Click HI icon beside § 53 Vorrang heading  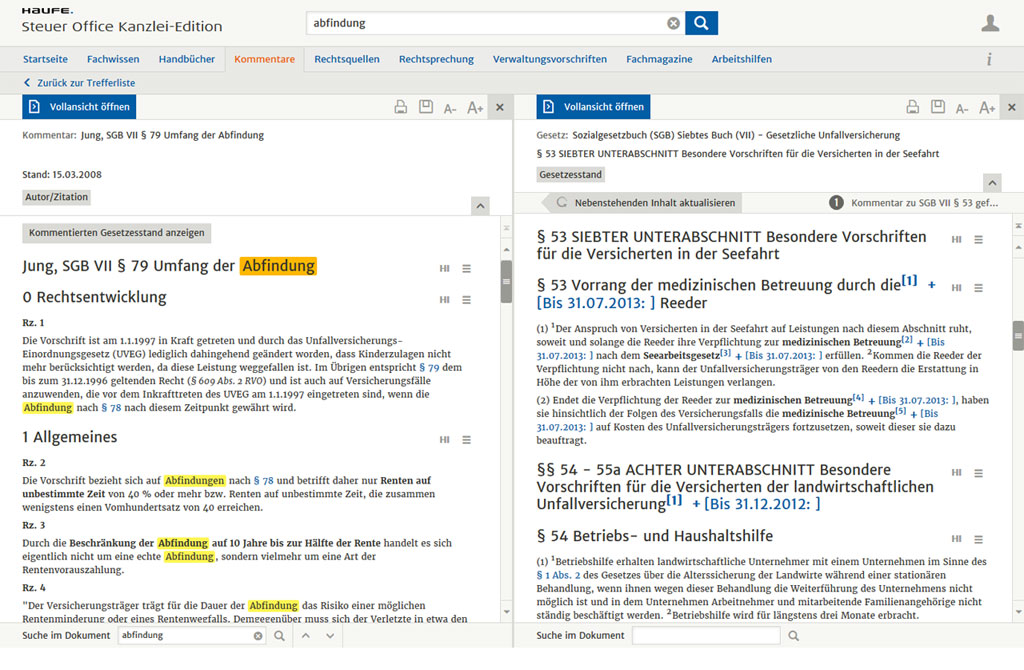[957, 287]
